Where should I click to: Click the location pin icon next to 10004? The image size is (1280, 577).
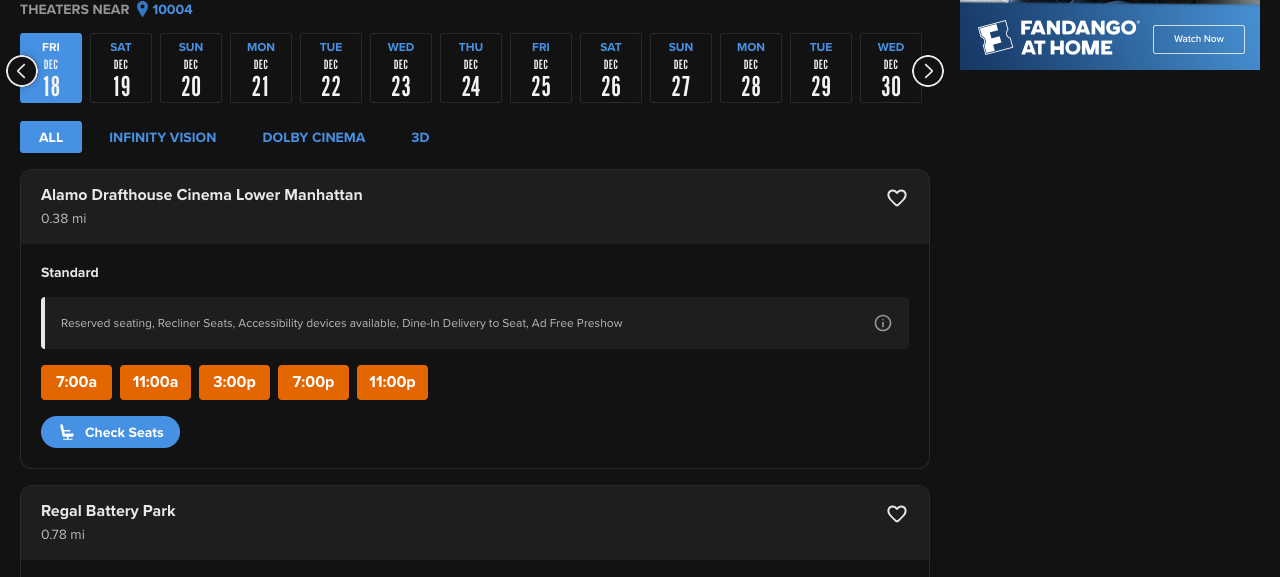point(142,9)
